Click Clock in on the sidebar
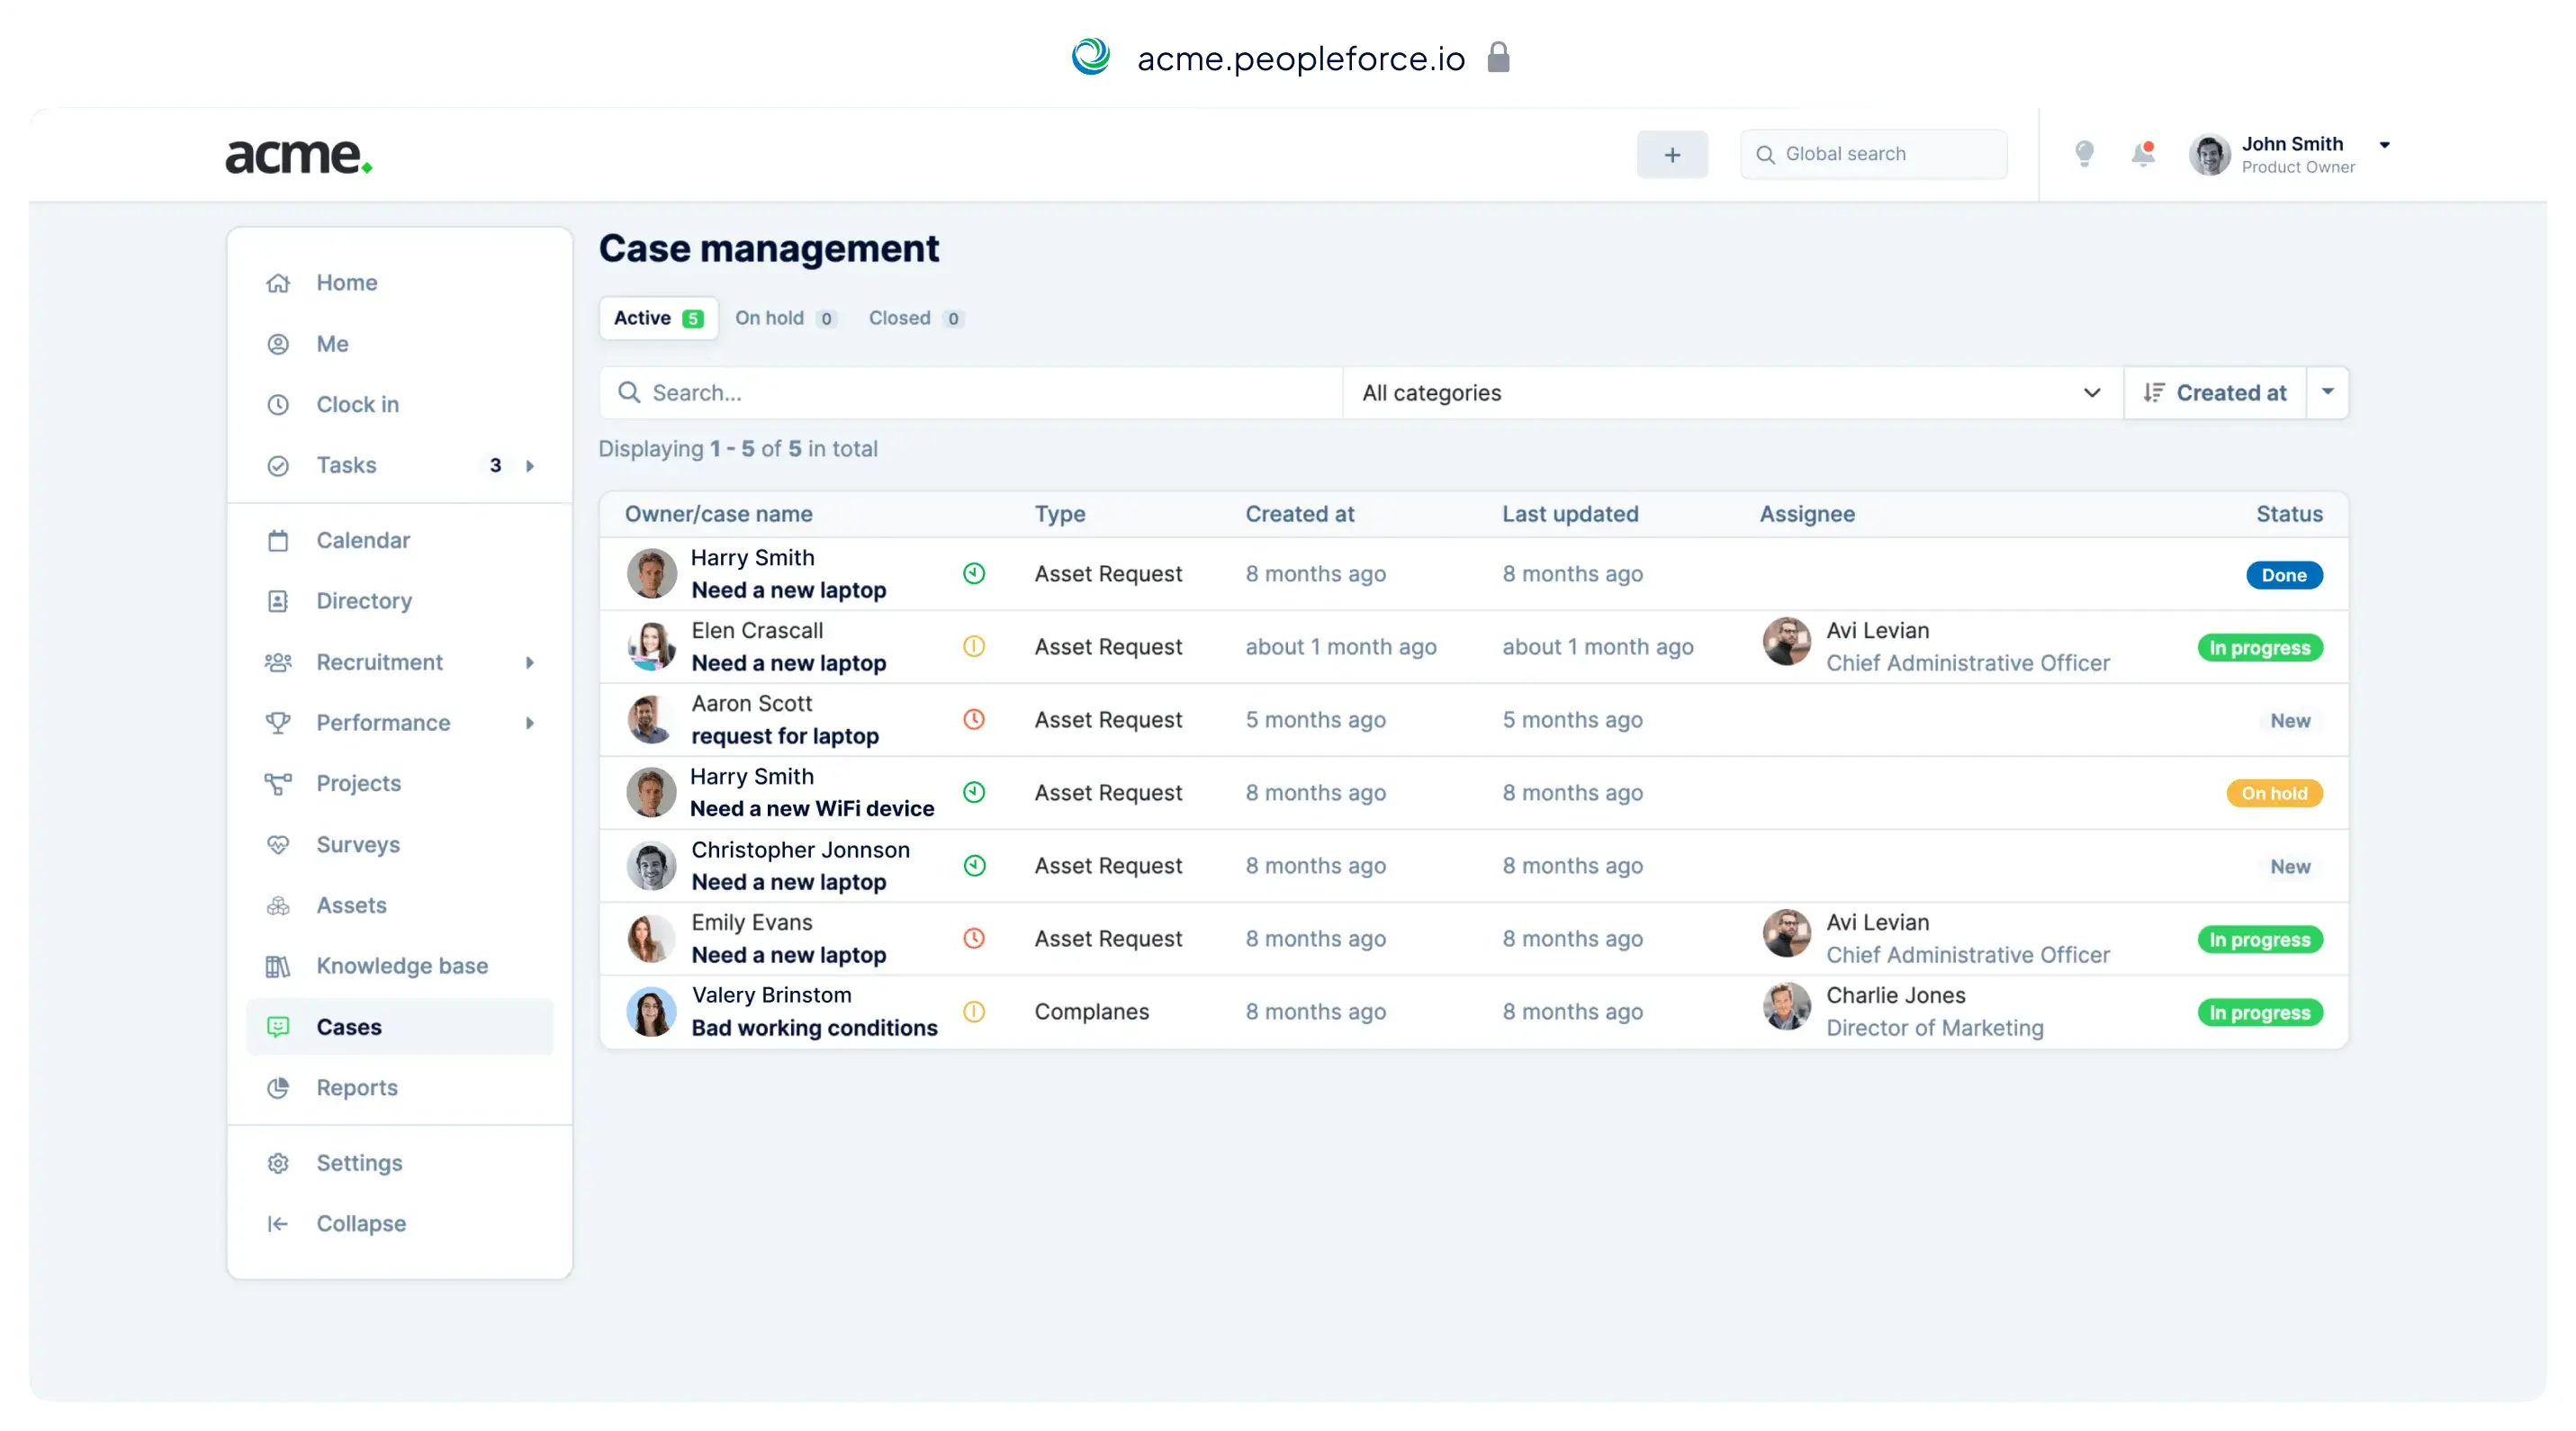 click(x=357, y=404)
